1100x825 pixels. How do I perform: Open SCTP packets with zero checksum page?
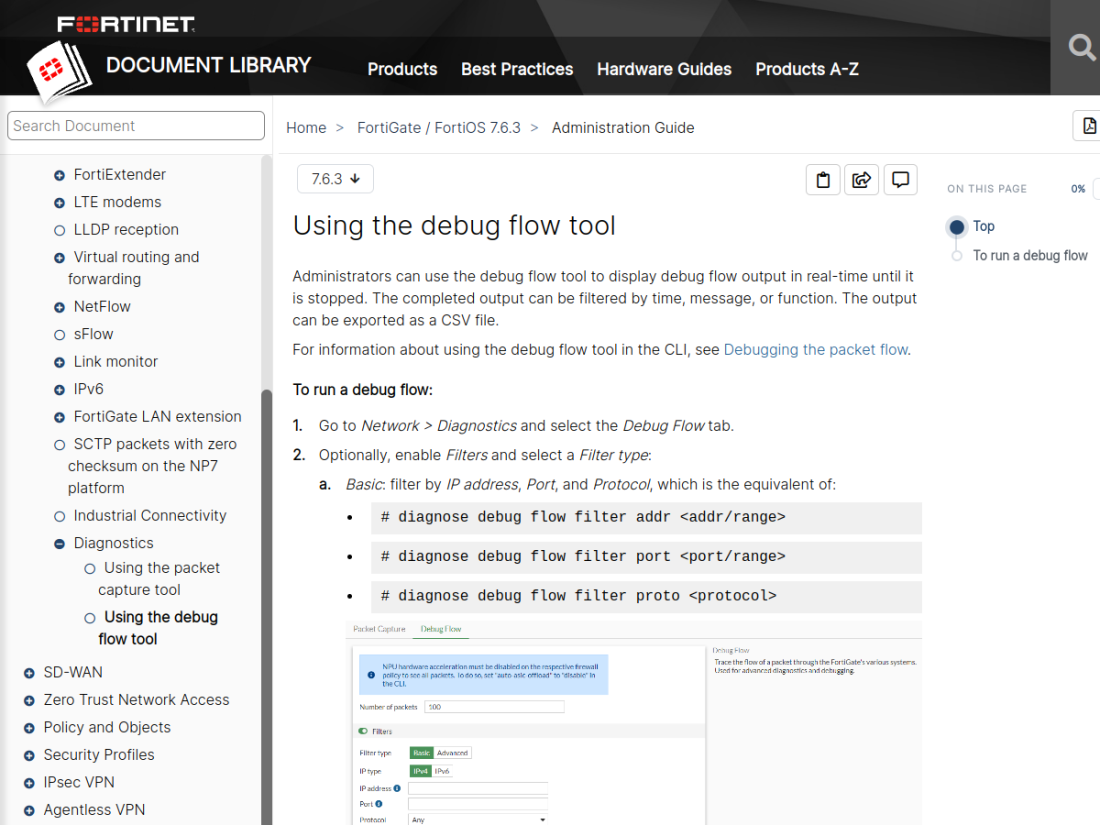point(152,466)
